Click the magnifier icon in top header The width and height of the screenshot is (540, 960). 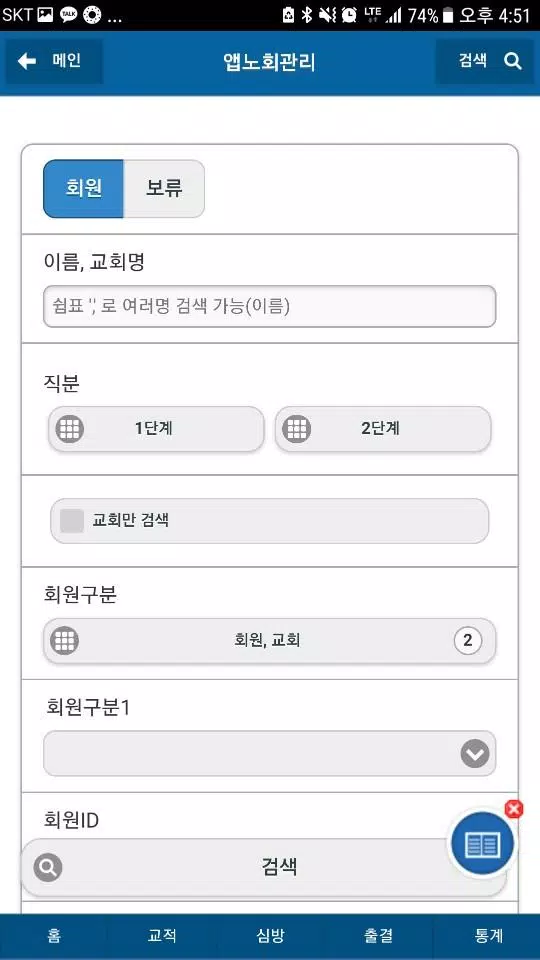[512, 61]
